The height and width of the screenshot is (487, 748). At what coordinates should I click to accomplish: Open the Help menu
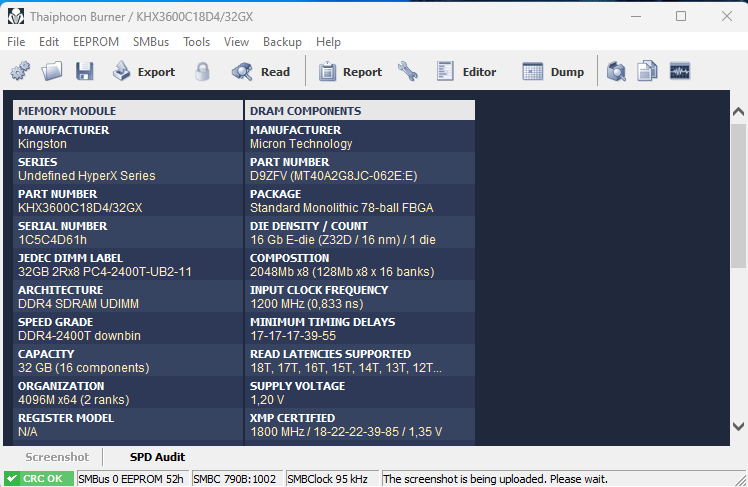[x=328, y=42]
